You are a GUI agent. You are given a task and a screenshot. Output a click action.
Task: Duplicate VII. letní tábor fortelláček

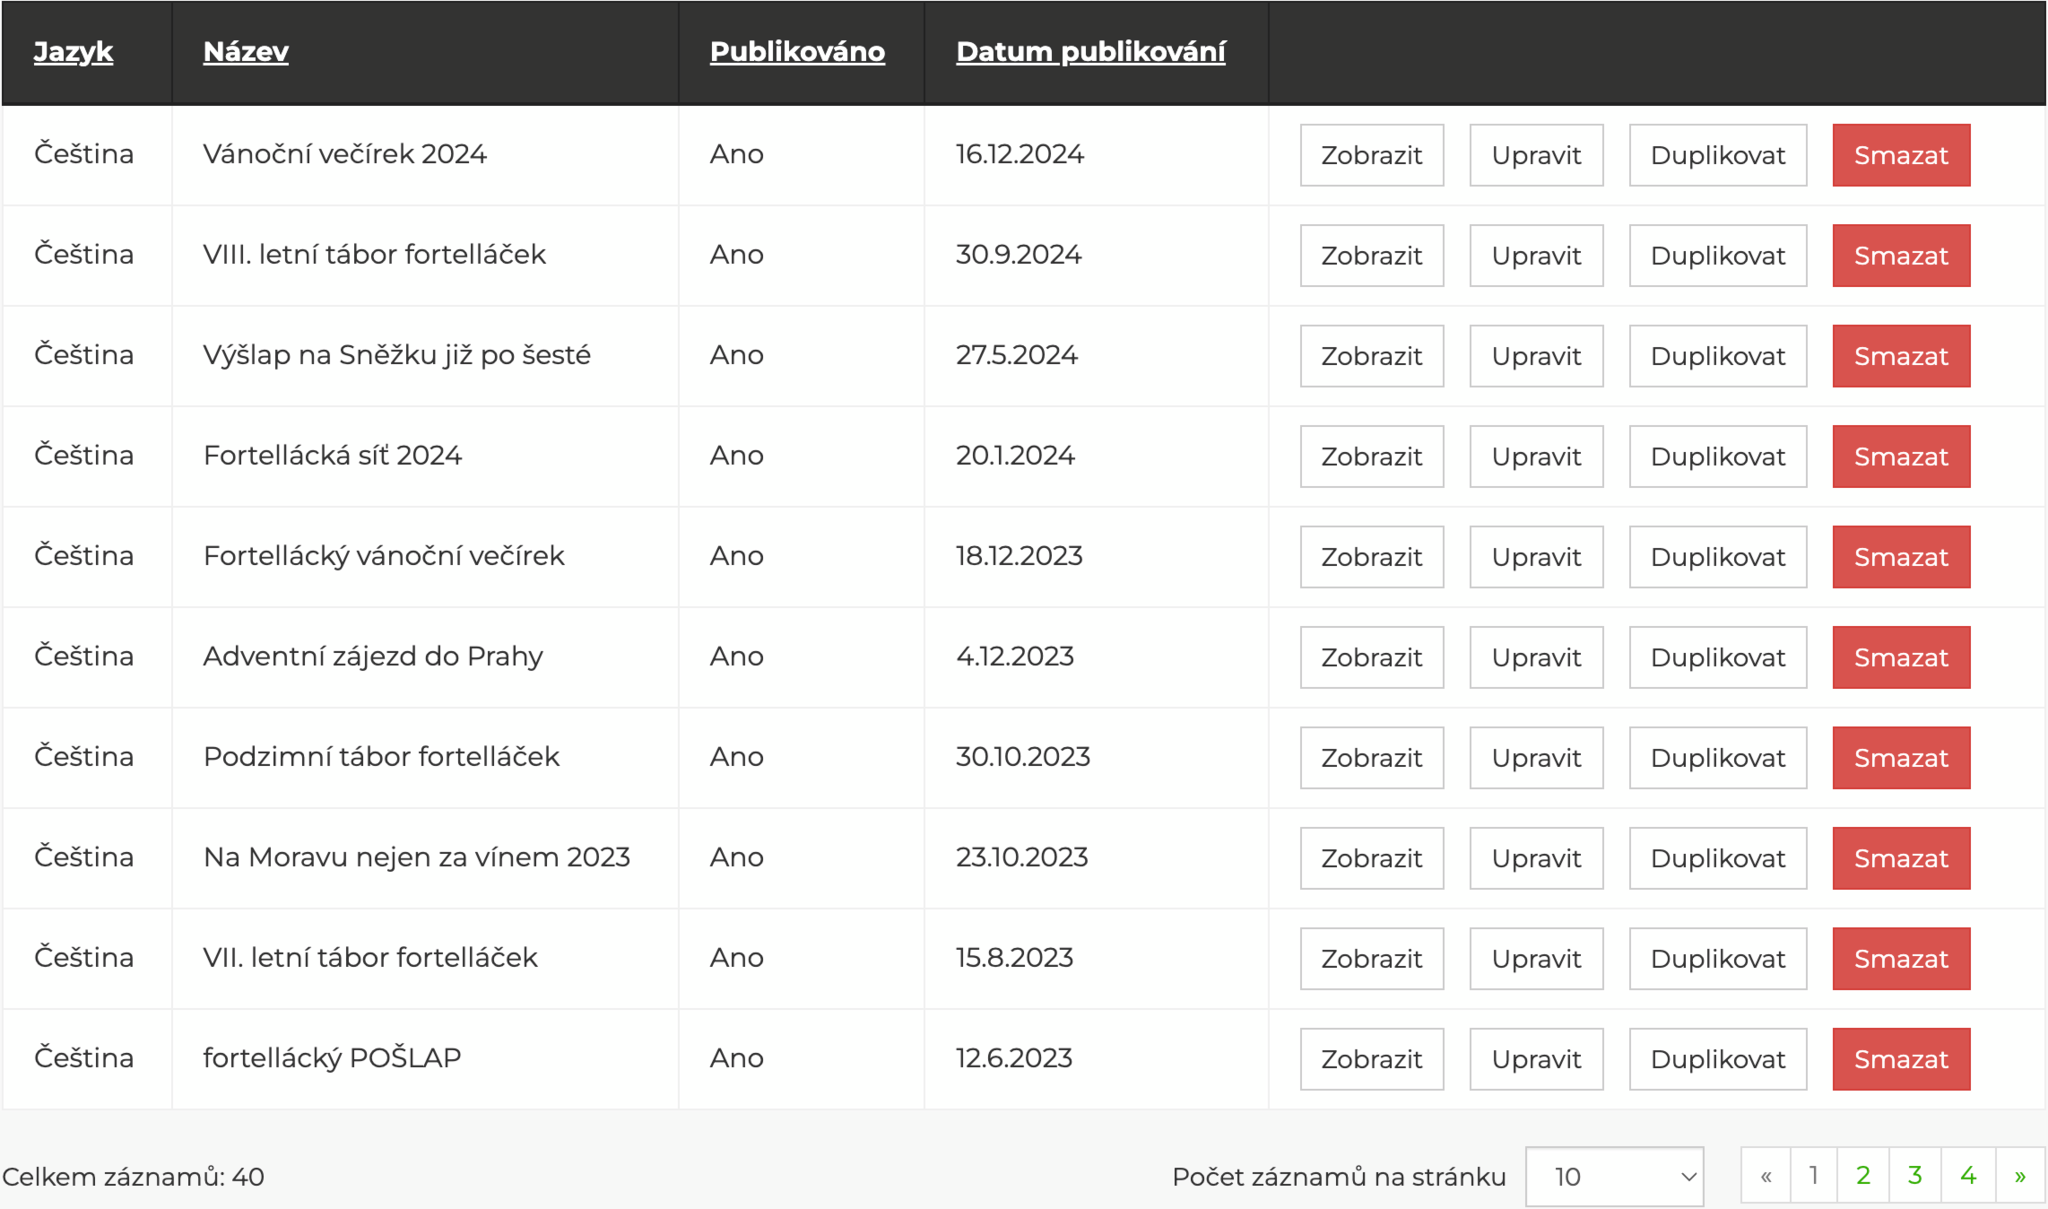click(1718, 959)
